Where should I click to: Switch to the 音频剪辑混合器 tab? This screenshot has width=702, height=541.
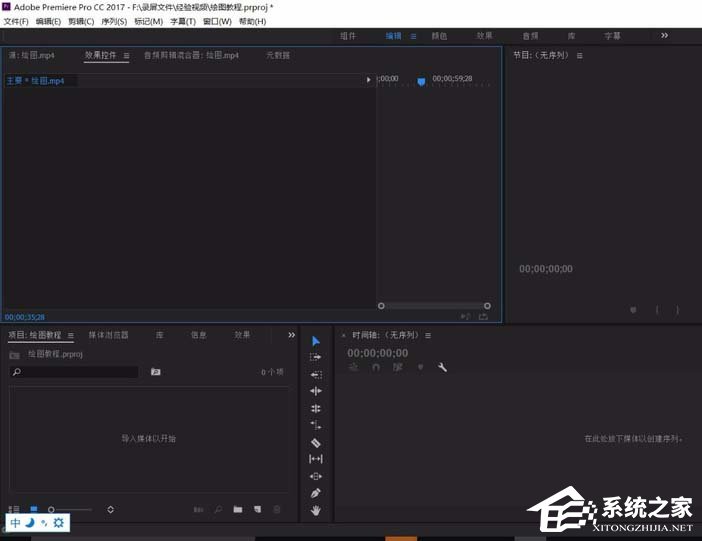tap(191, 56)
